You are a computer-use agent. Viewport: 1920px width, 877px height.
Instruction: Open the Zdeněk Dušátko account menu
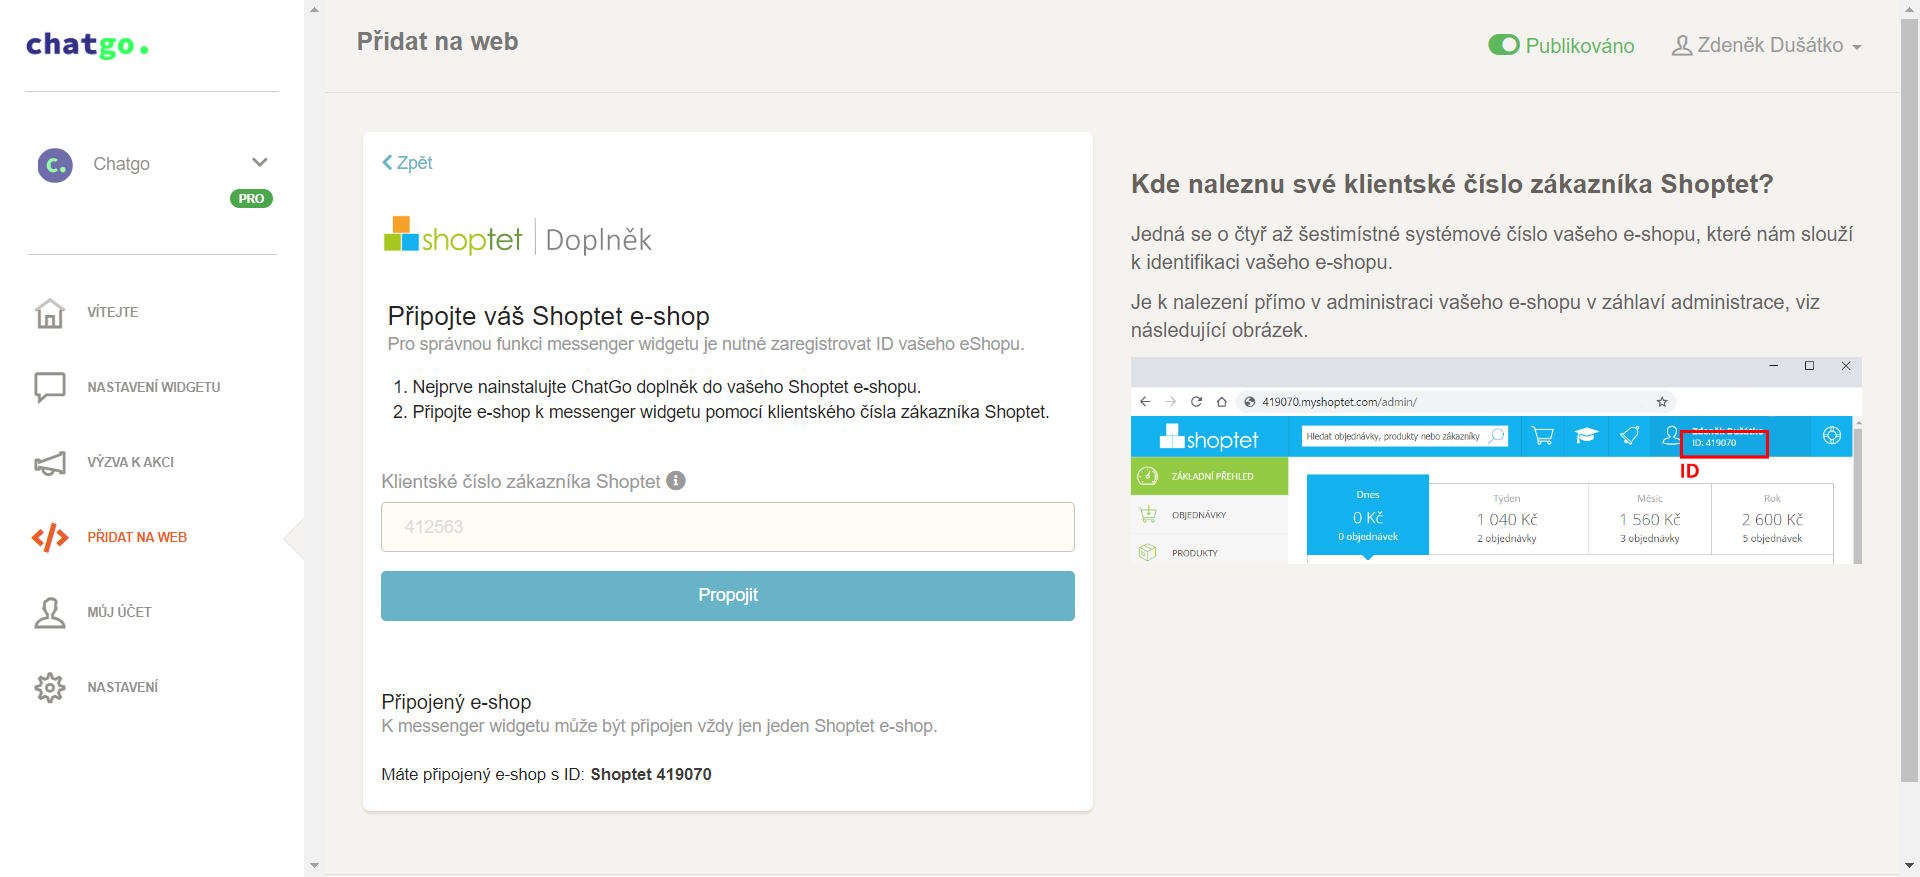pos(1767,46)
